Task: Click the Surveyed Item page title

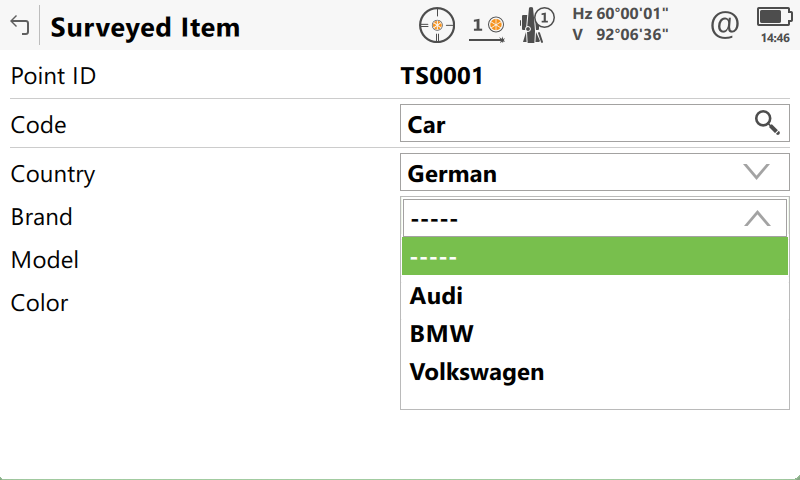Action: (x=145, y=27)
